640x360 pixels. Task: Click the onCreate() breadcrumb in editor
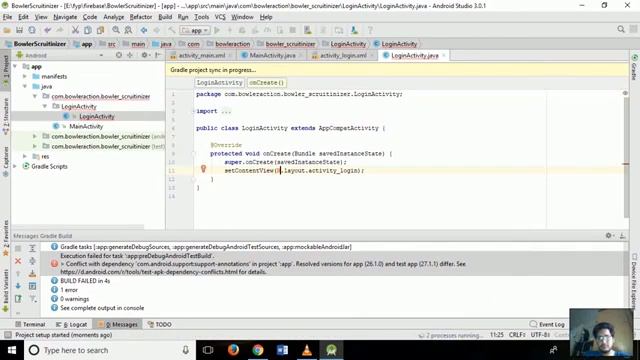click(267, 82)
